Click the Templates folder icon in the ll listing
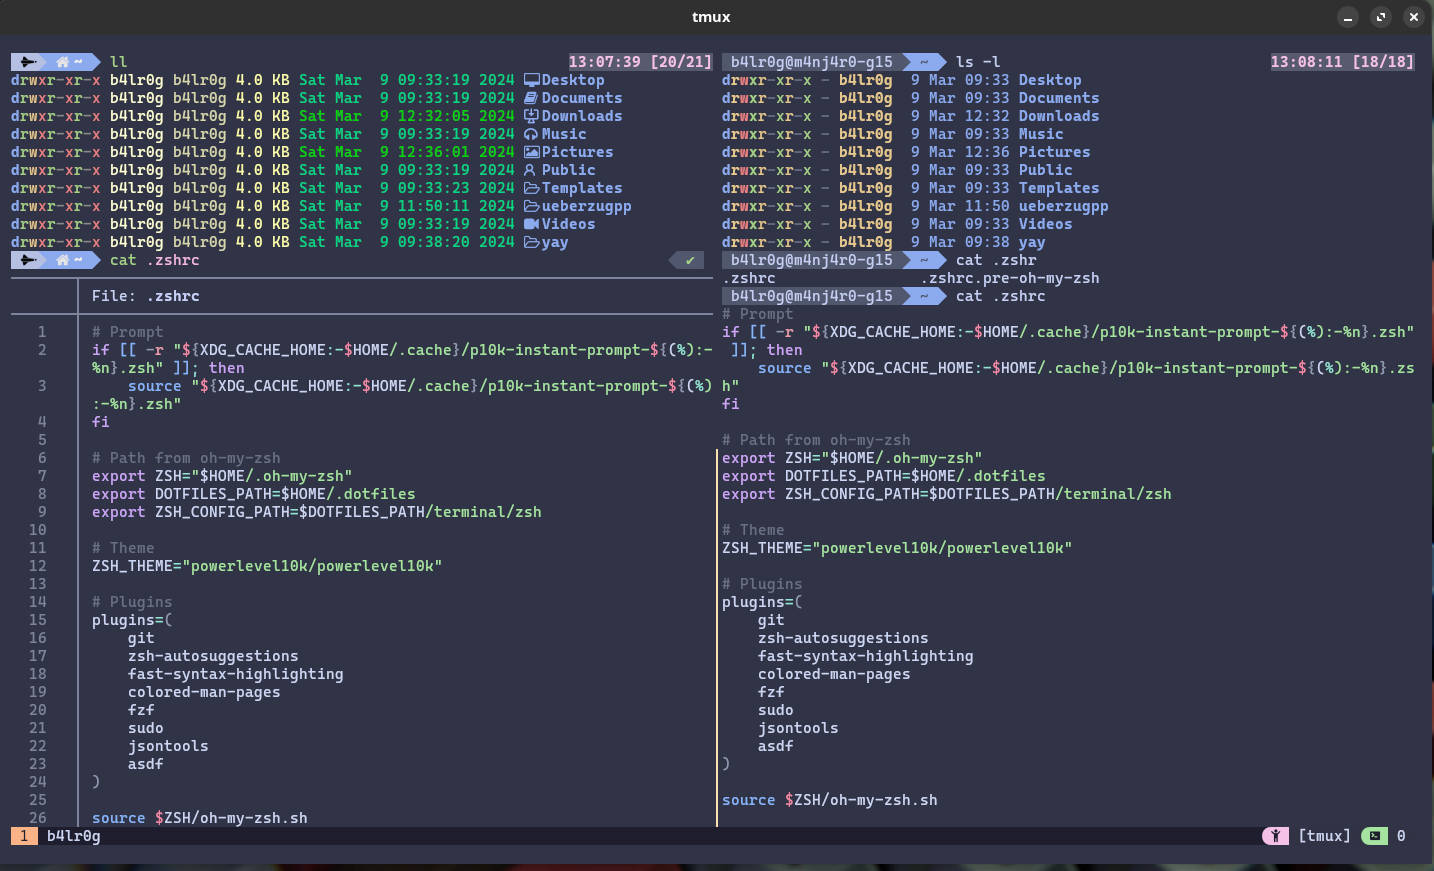 pyautogui.click(x=531, y=188)
